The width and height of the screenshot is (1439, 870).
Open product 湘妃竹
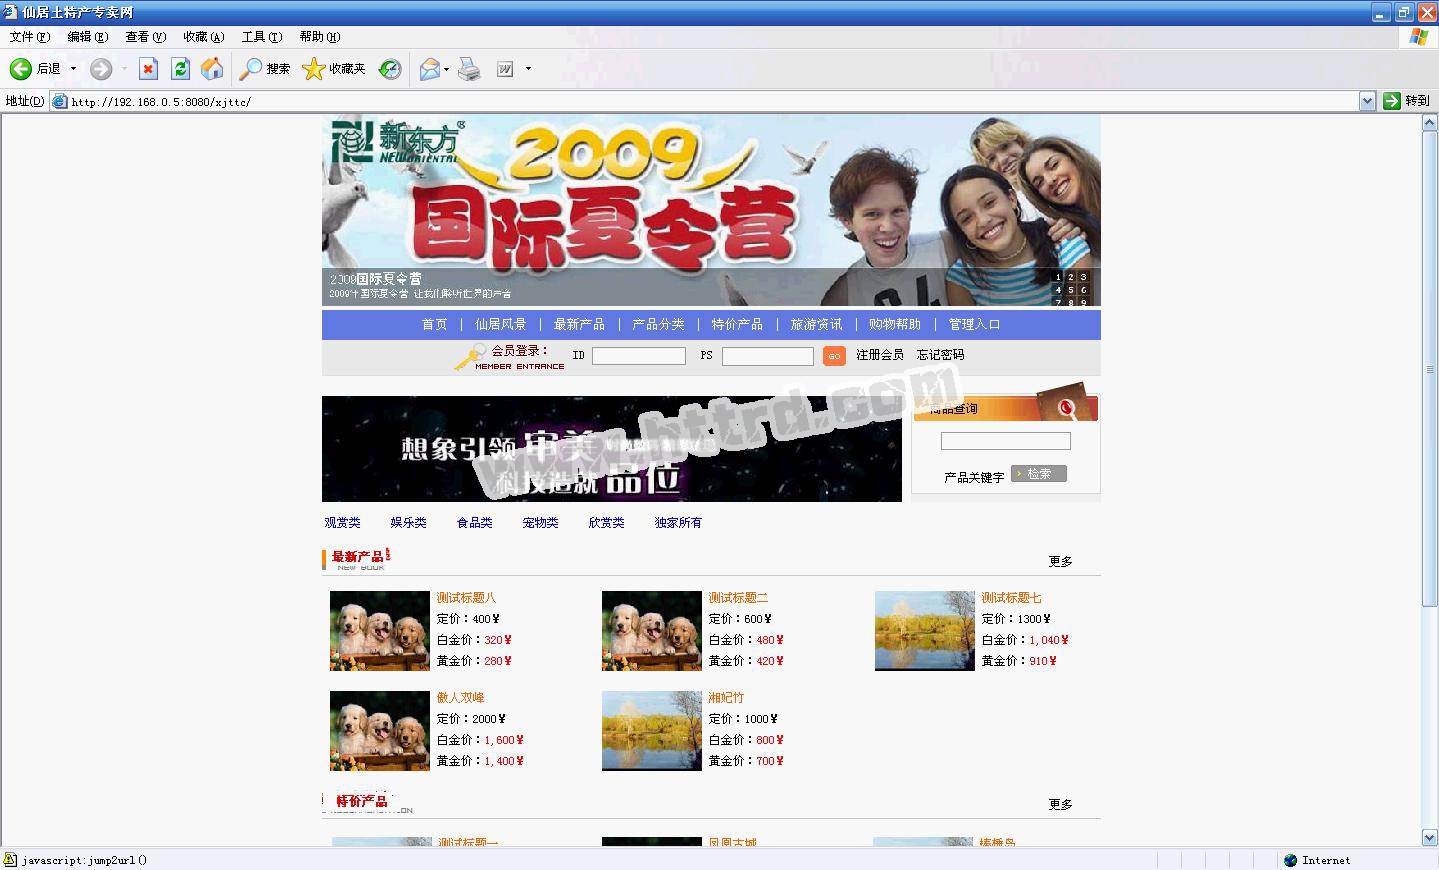[x=726, y=698]
